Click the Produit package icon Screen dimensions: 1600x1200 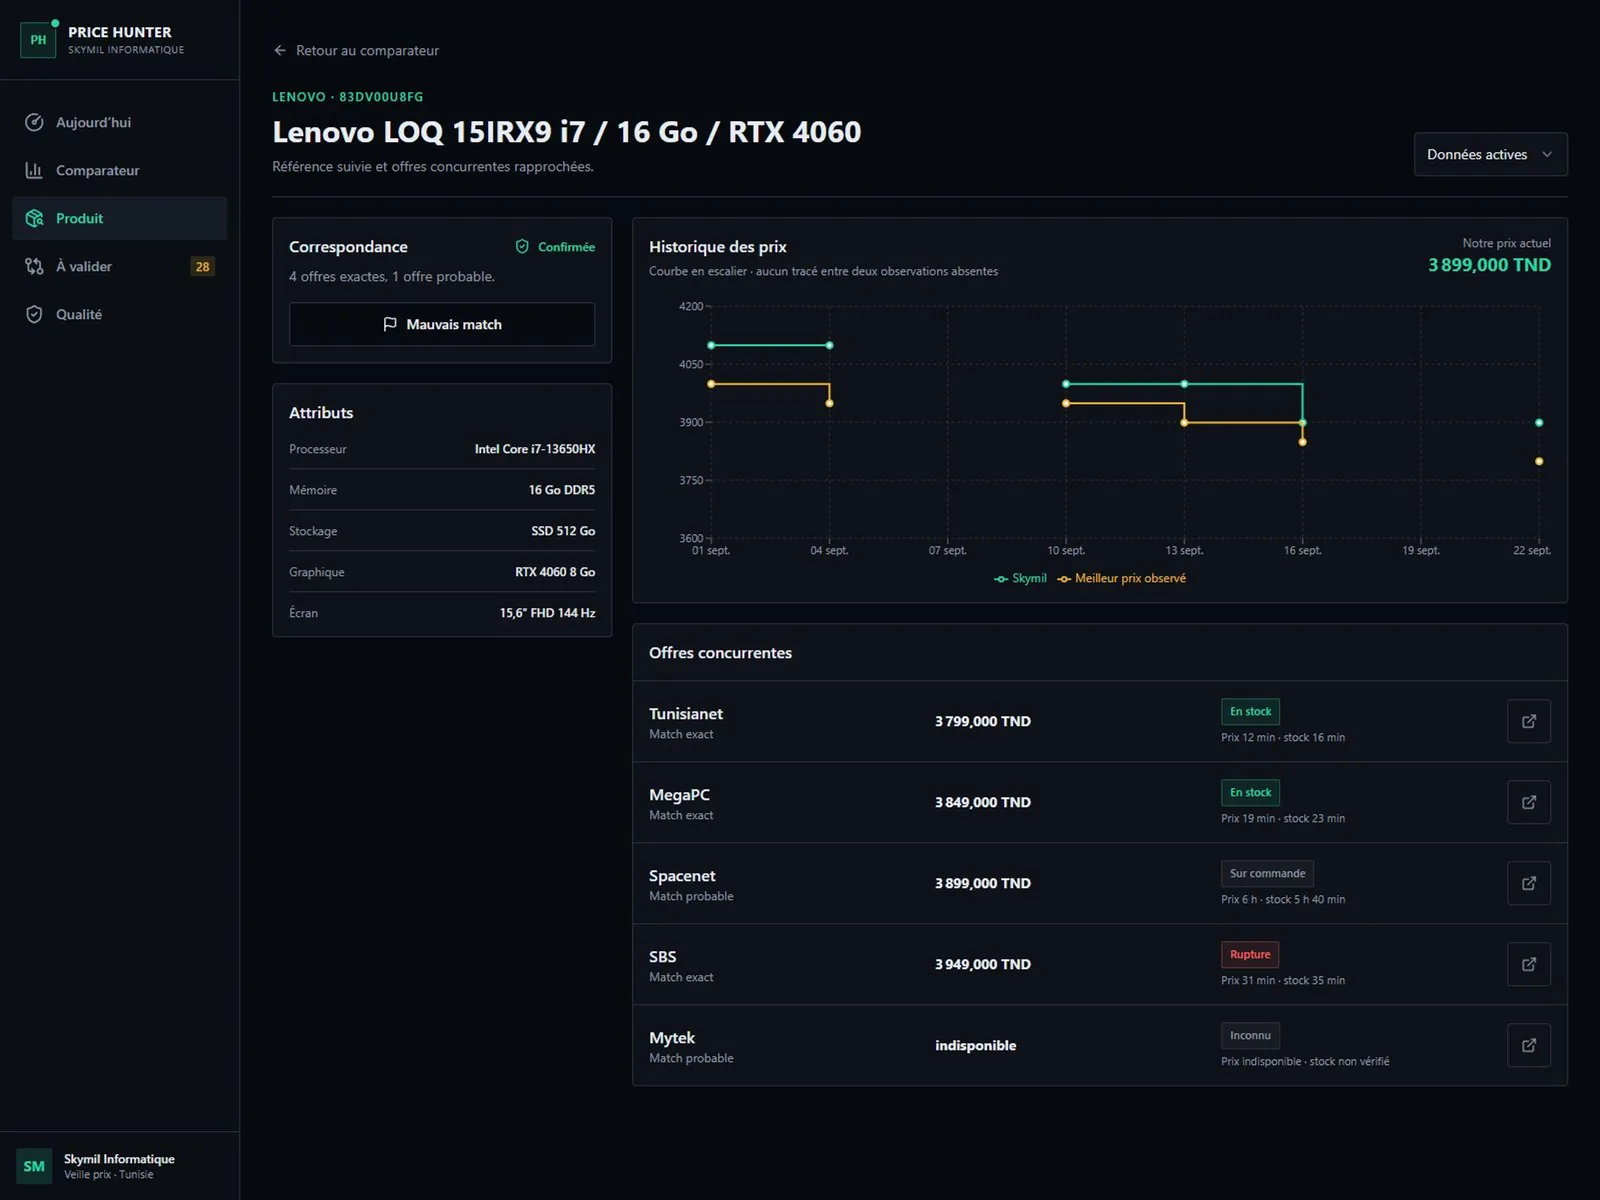(x=34, y=218)
